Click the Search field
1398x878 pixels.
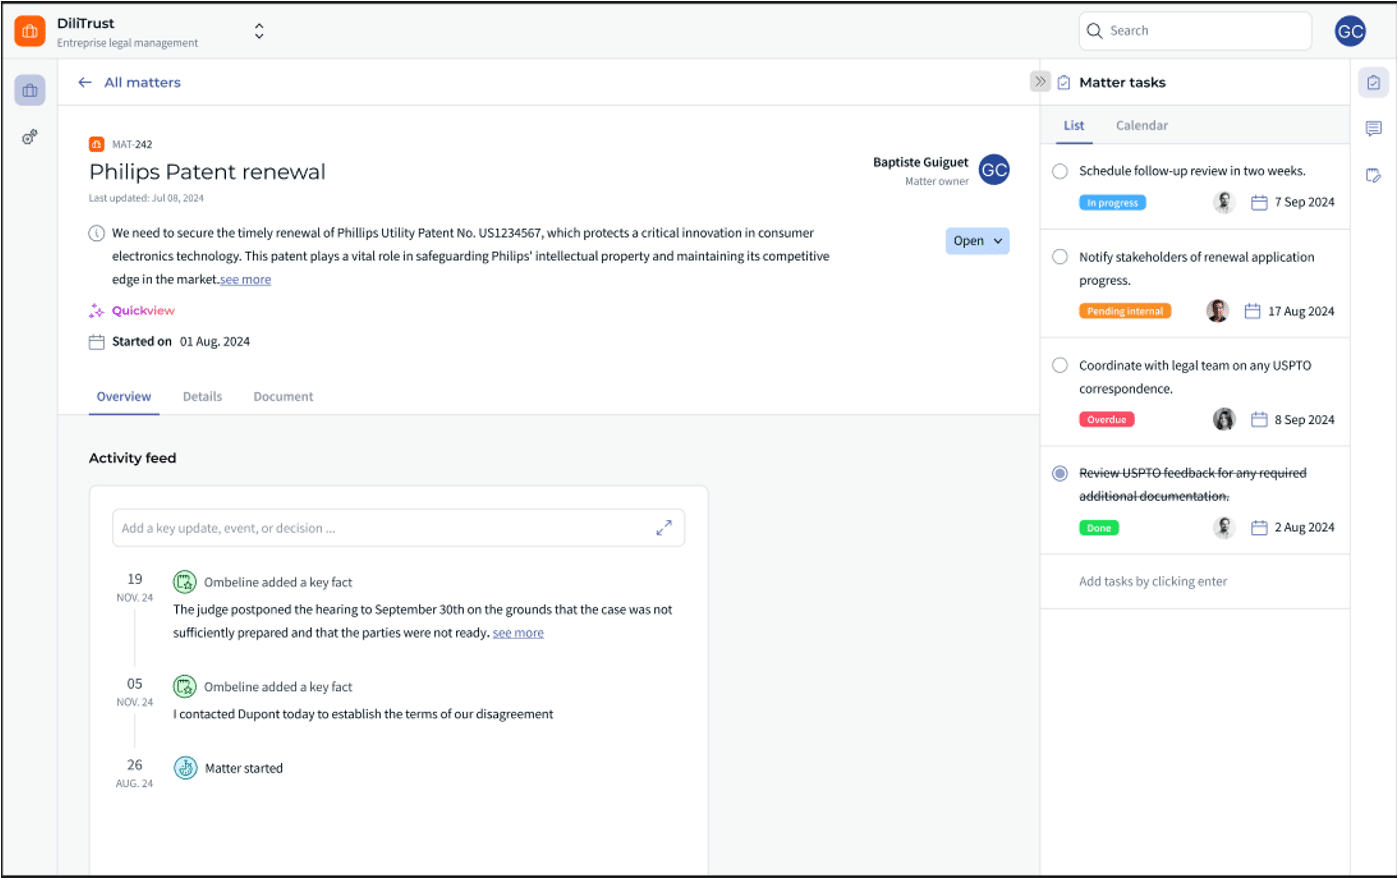point(1195,31)
